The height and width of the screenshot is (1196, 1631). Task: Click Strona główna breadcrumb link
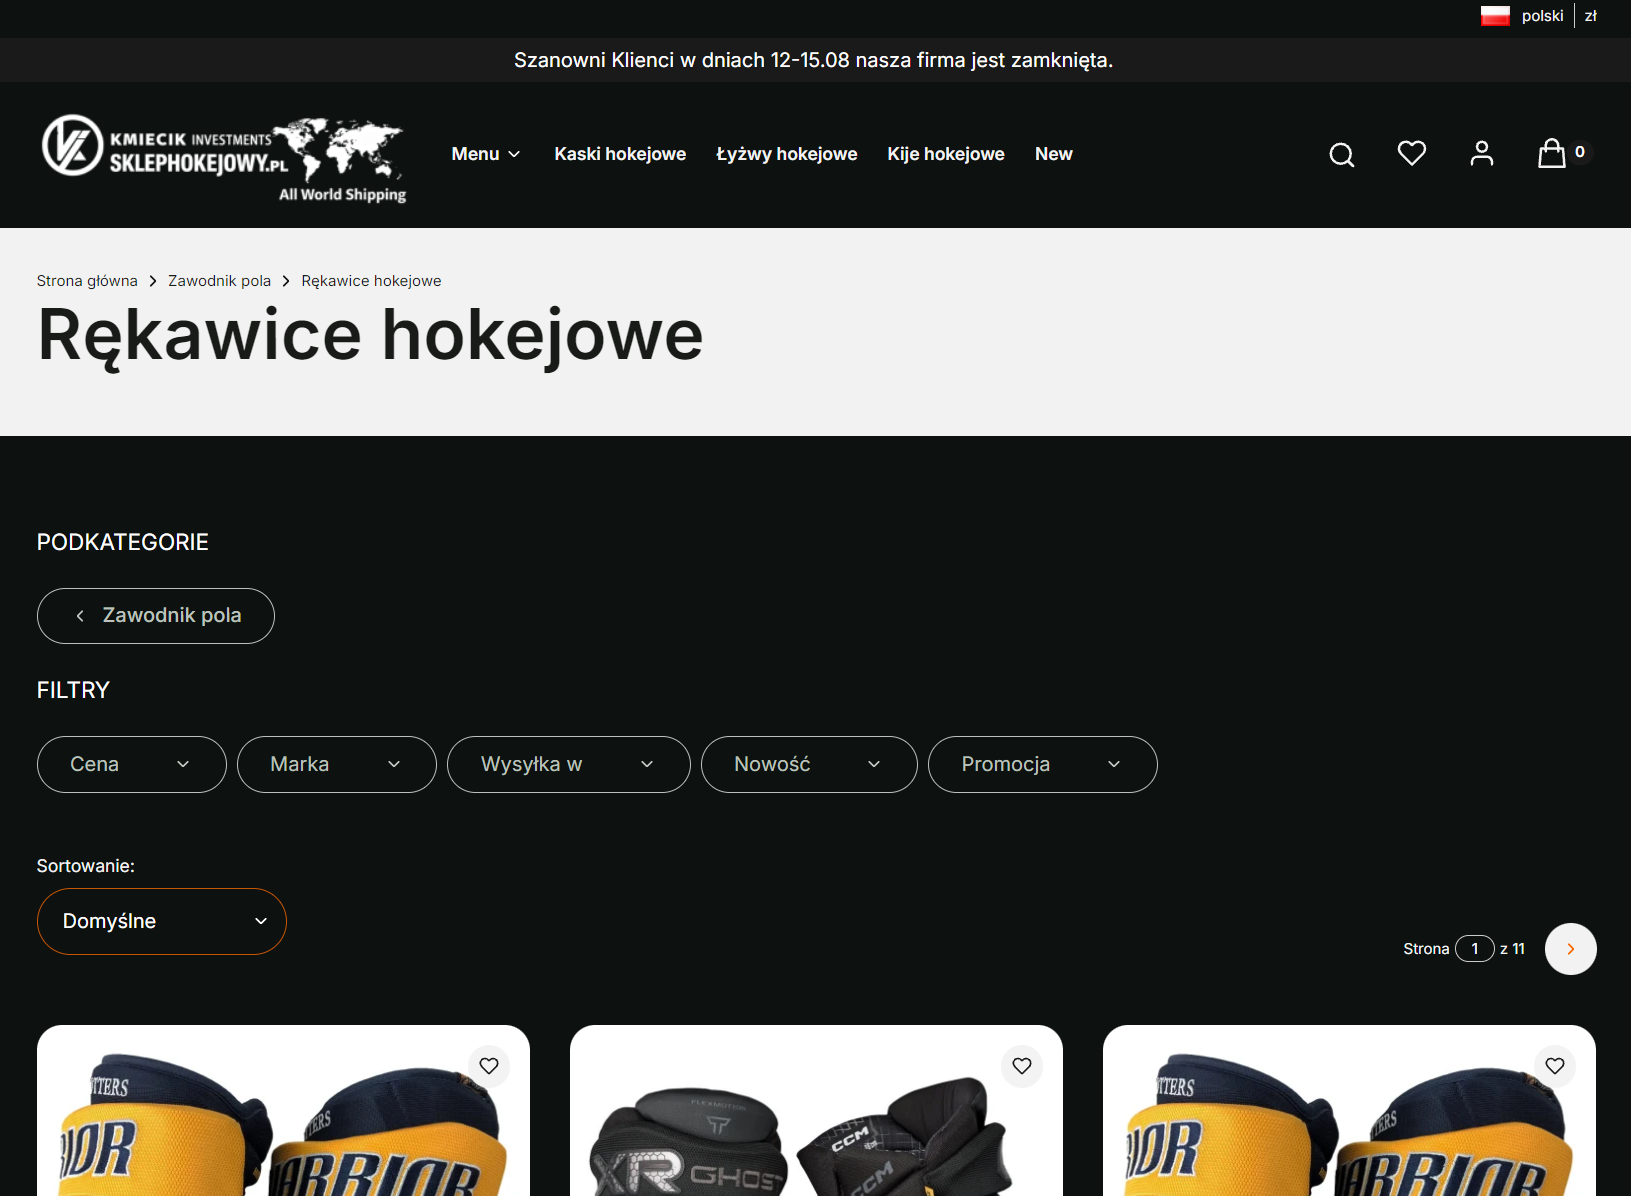click(87, 281)
